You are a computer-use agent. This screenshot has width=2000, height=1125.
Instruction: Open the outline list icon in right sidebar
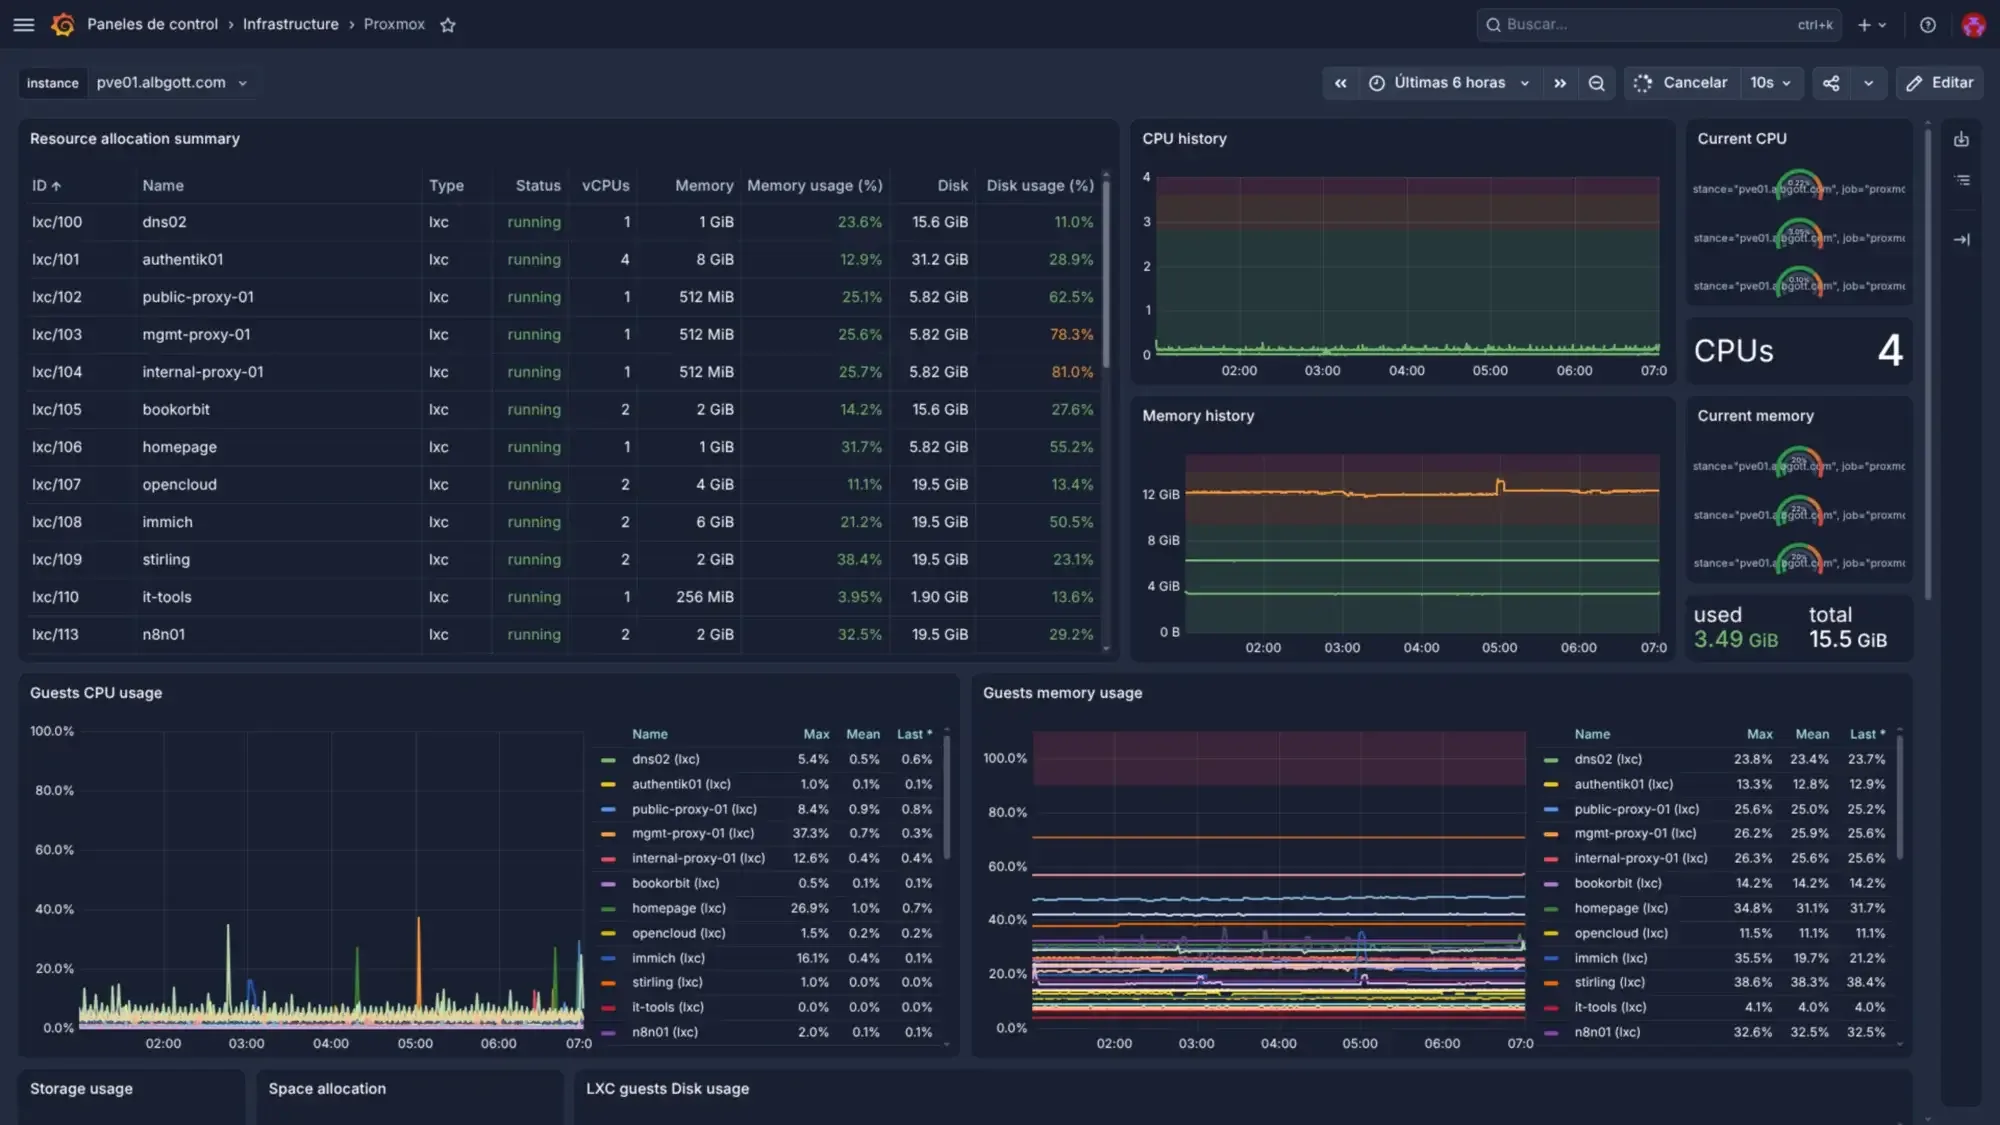(x=1962, y=180)
